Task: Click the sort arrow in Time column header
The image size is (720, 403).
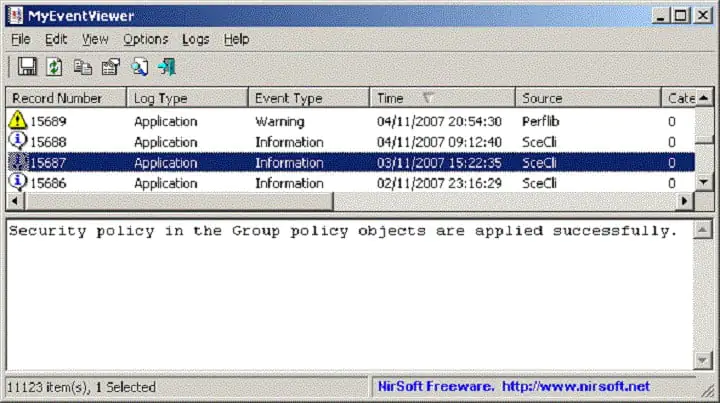Action: pos(428,97)
